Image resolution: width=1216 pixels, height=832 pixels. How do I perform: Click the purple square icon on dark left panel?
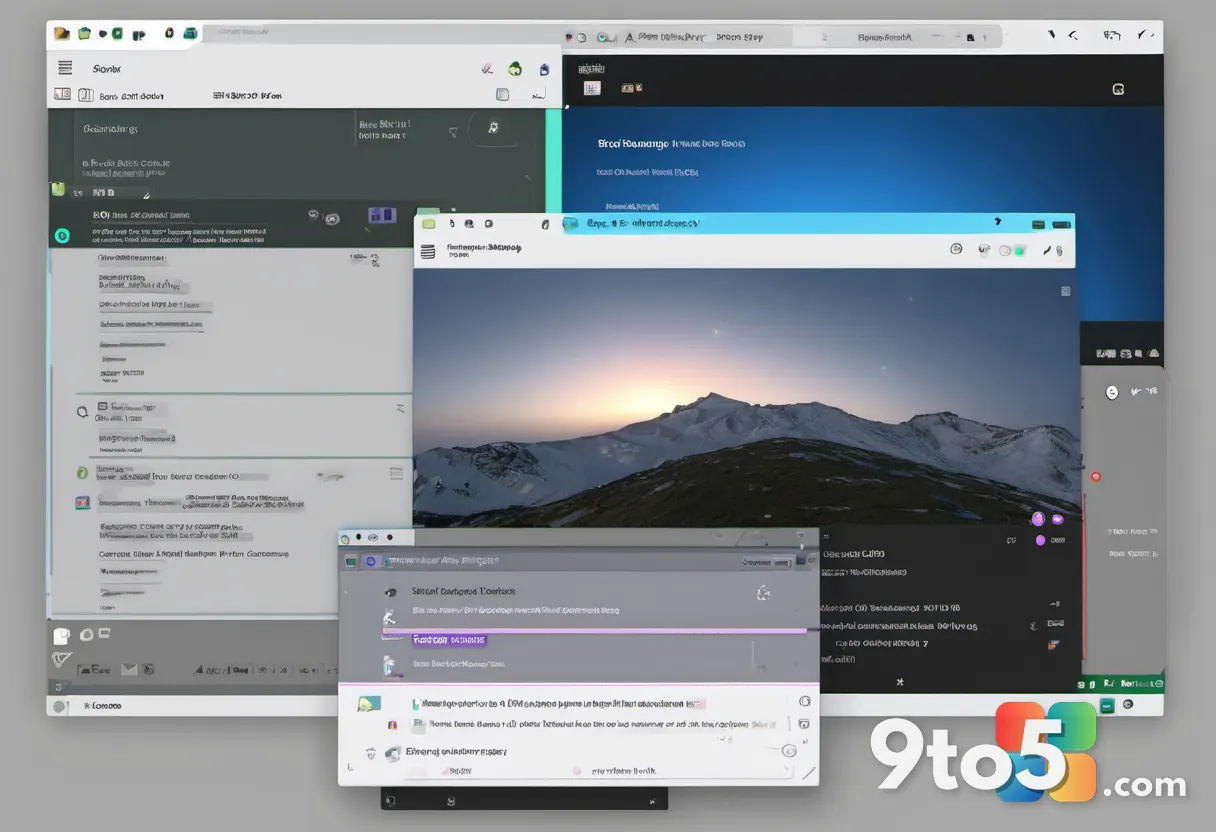click(x=382, y=215)
